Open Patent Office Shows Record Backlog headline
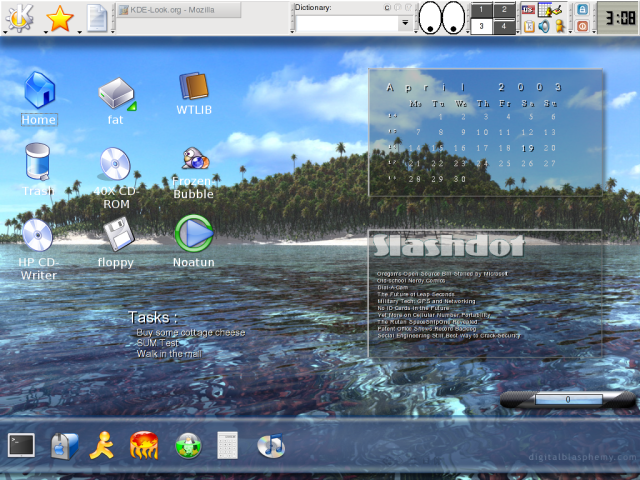The height and width of the screenshot is (480, 640). (427, 329)
